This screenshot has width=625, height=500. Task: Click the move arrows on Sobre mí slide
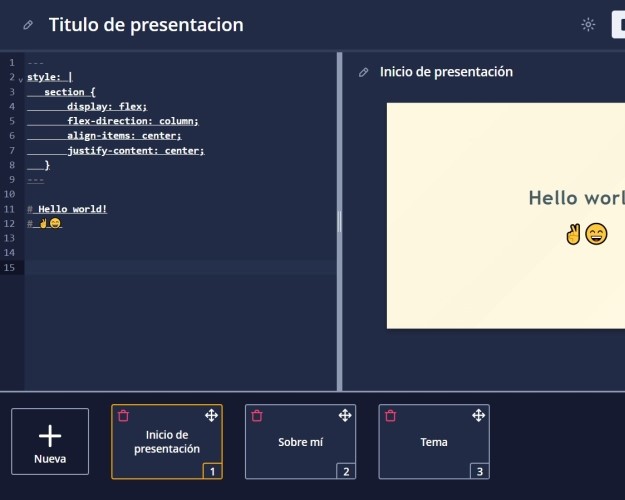(x=344, y=415)
